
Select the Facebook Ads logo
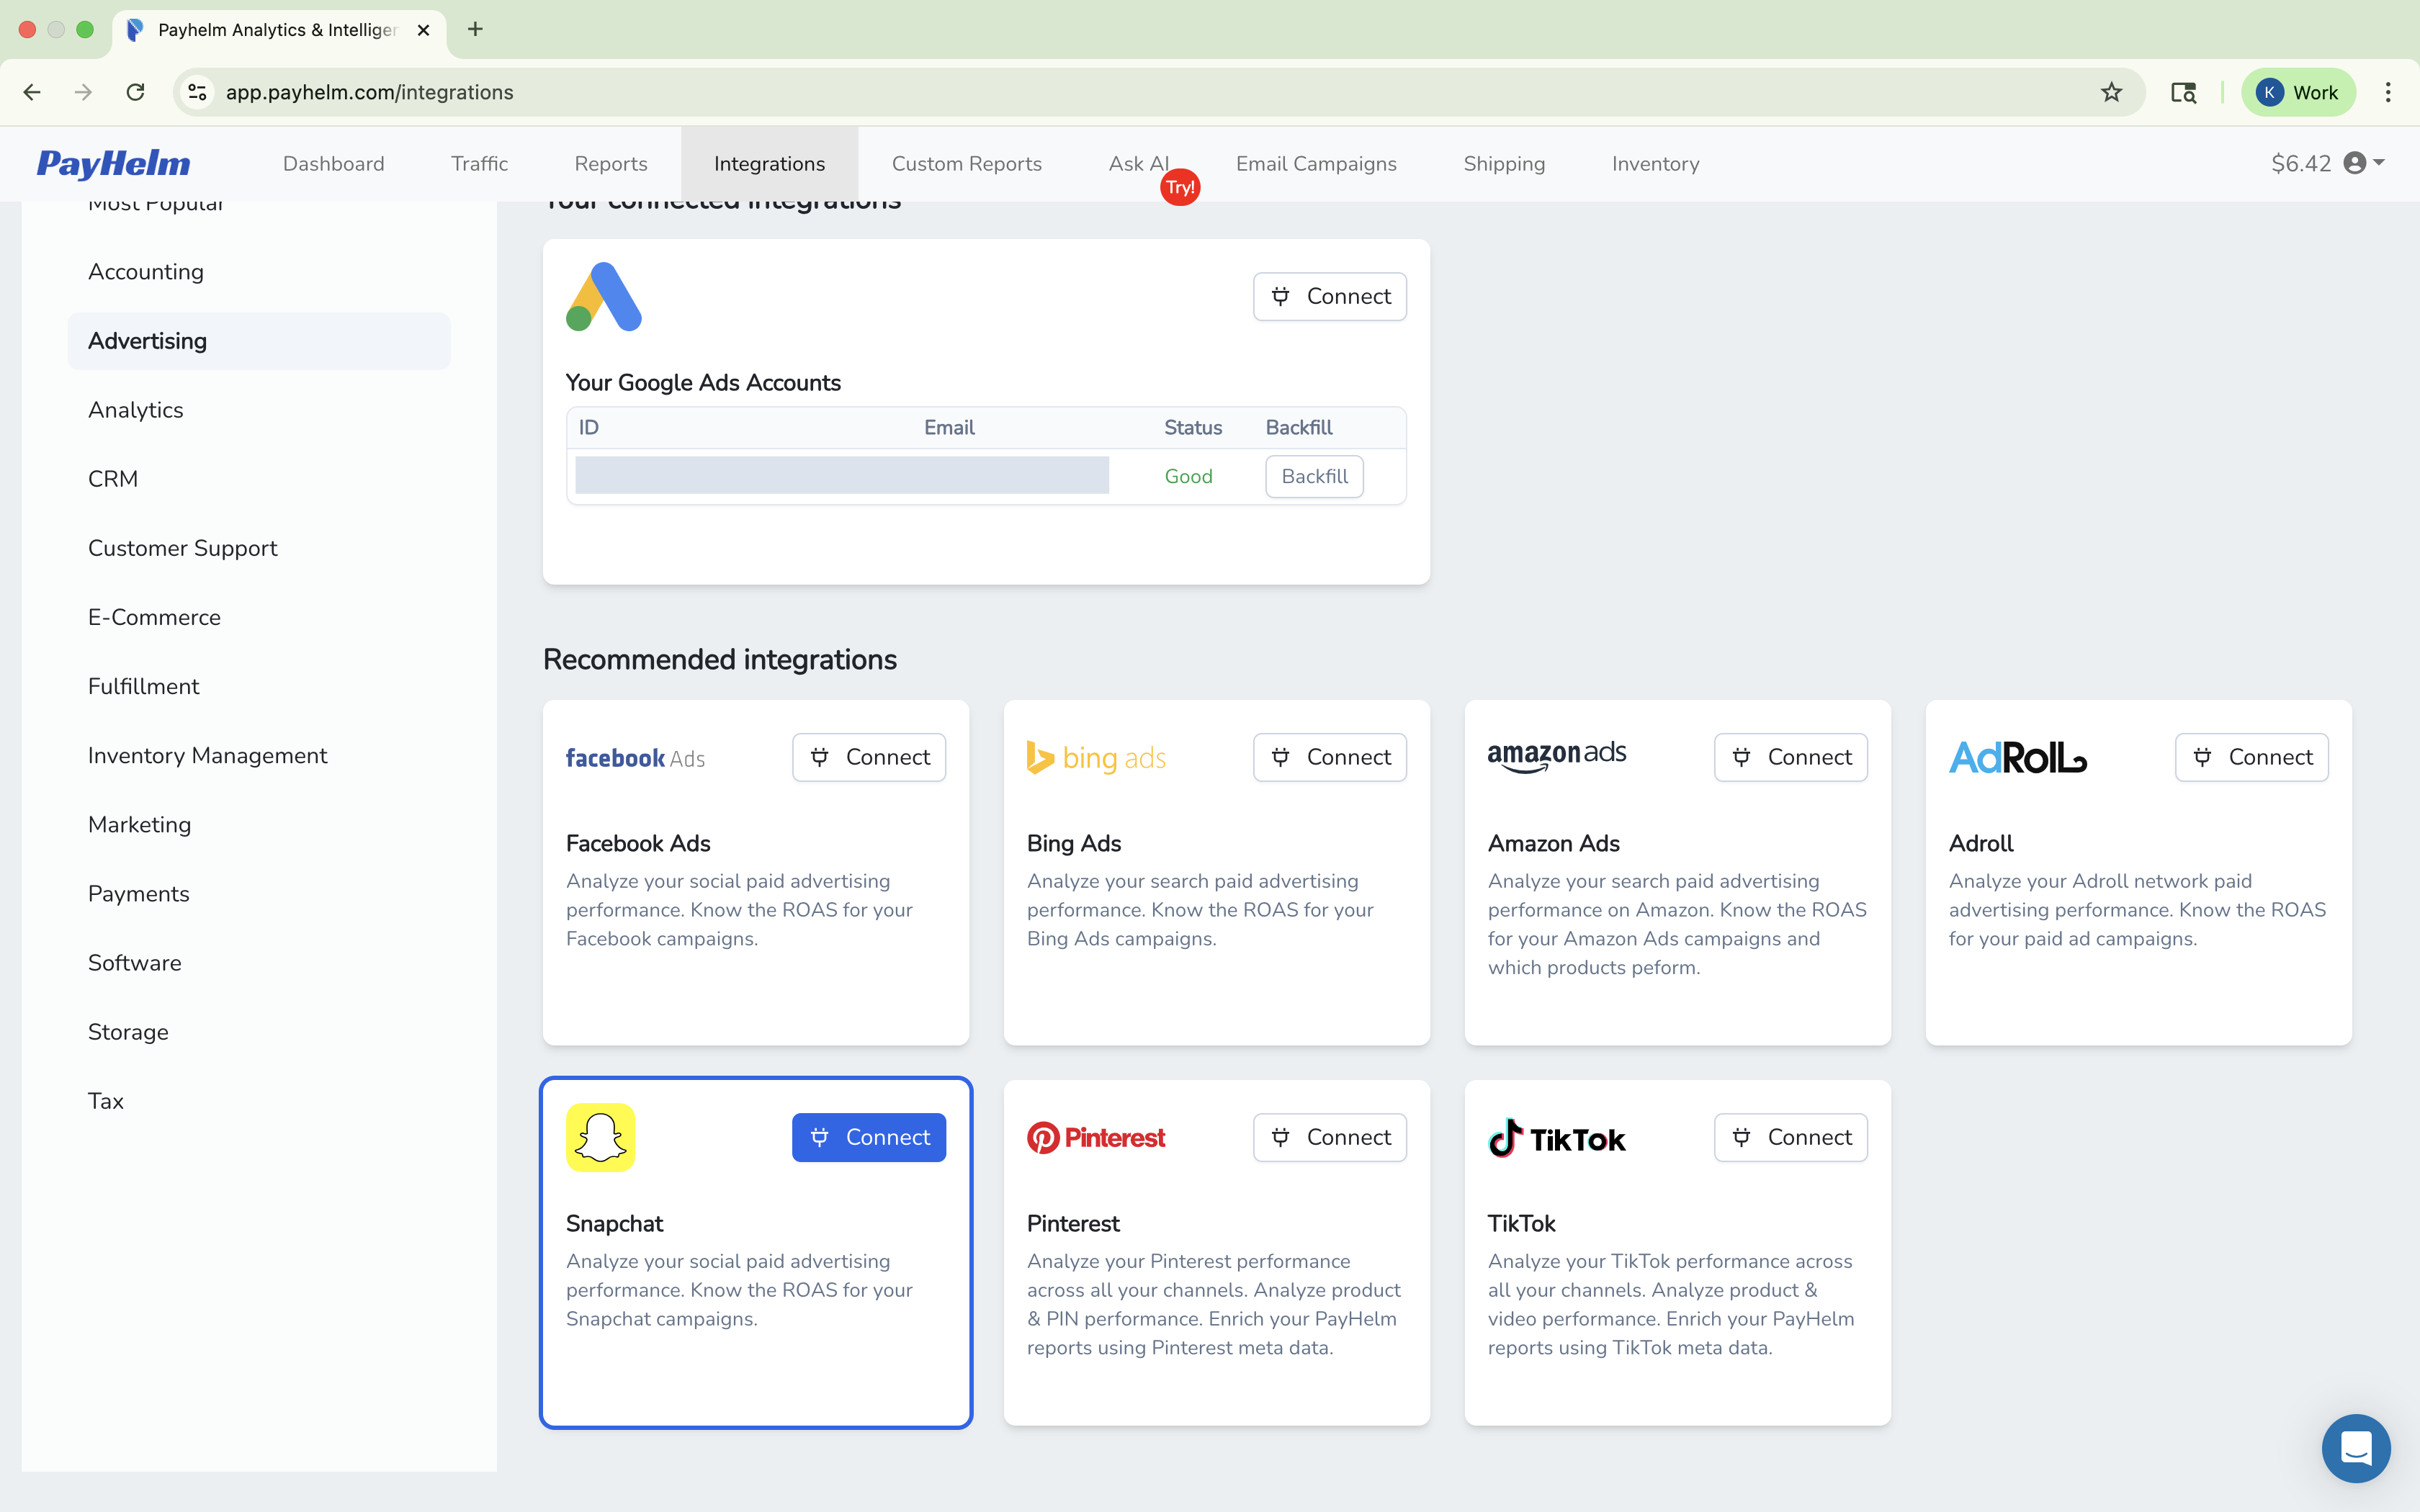point(634,757)
